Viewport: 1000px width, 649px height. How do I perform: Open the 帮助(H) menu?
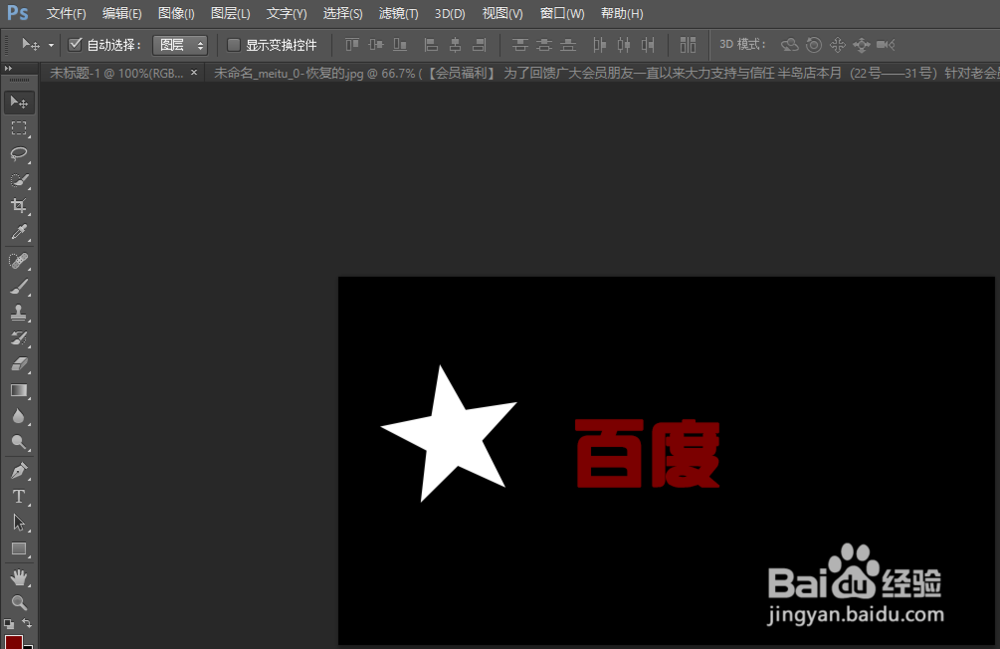coord(622,13)
